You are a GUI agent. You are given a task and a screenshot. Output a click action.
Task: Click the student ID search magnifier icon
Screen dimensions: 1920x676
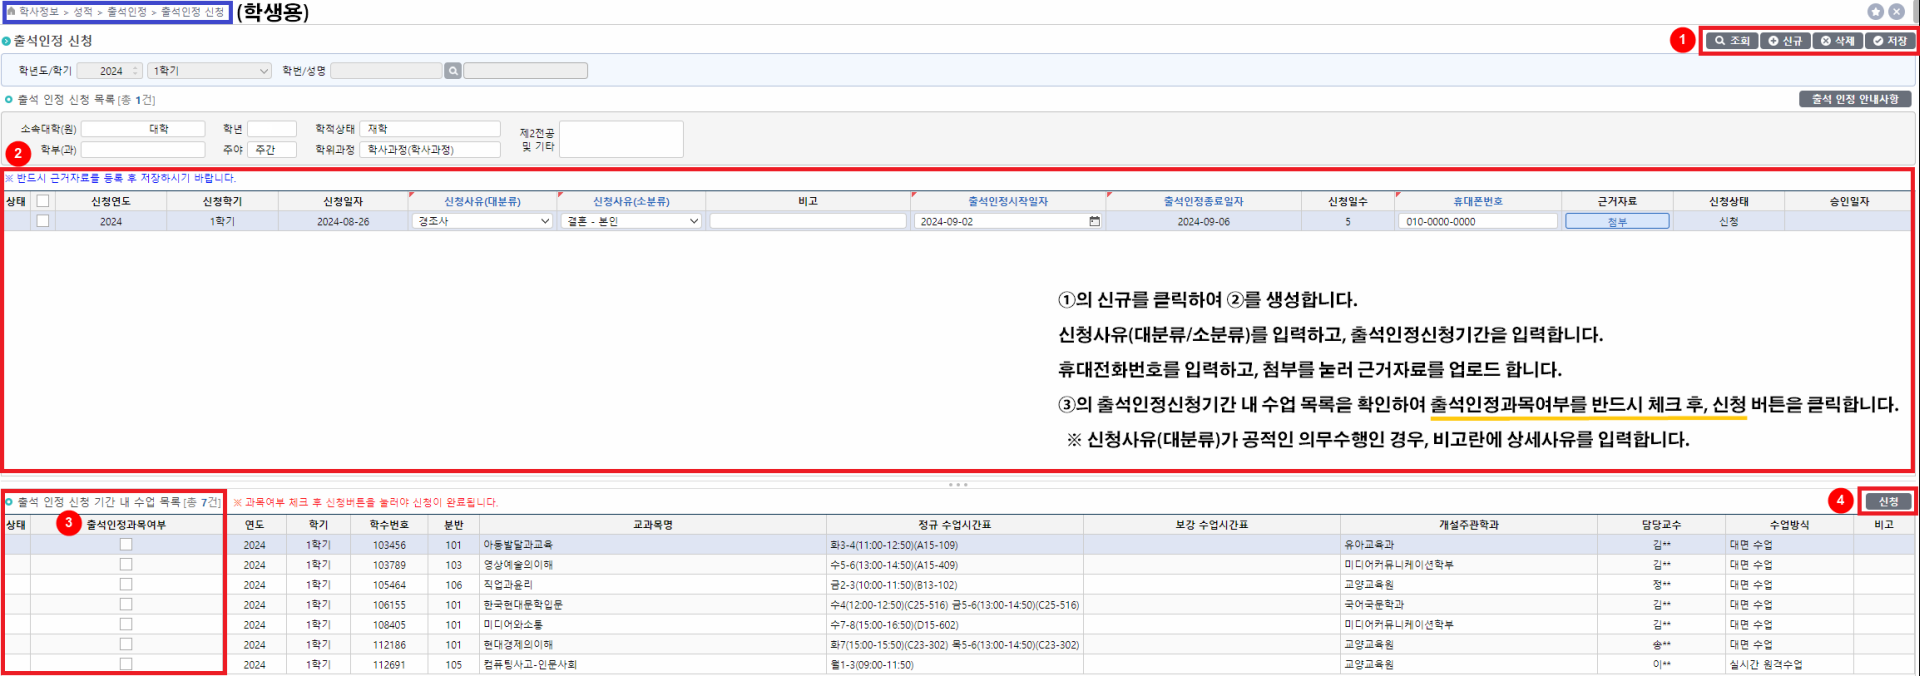[x=453, y=71]
